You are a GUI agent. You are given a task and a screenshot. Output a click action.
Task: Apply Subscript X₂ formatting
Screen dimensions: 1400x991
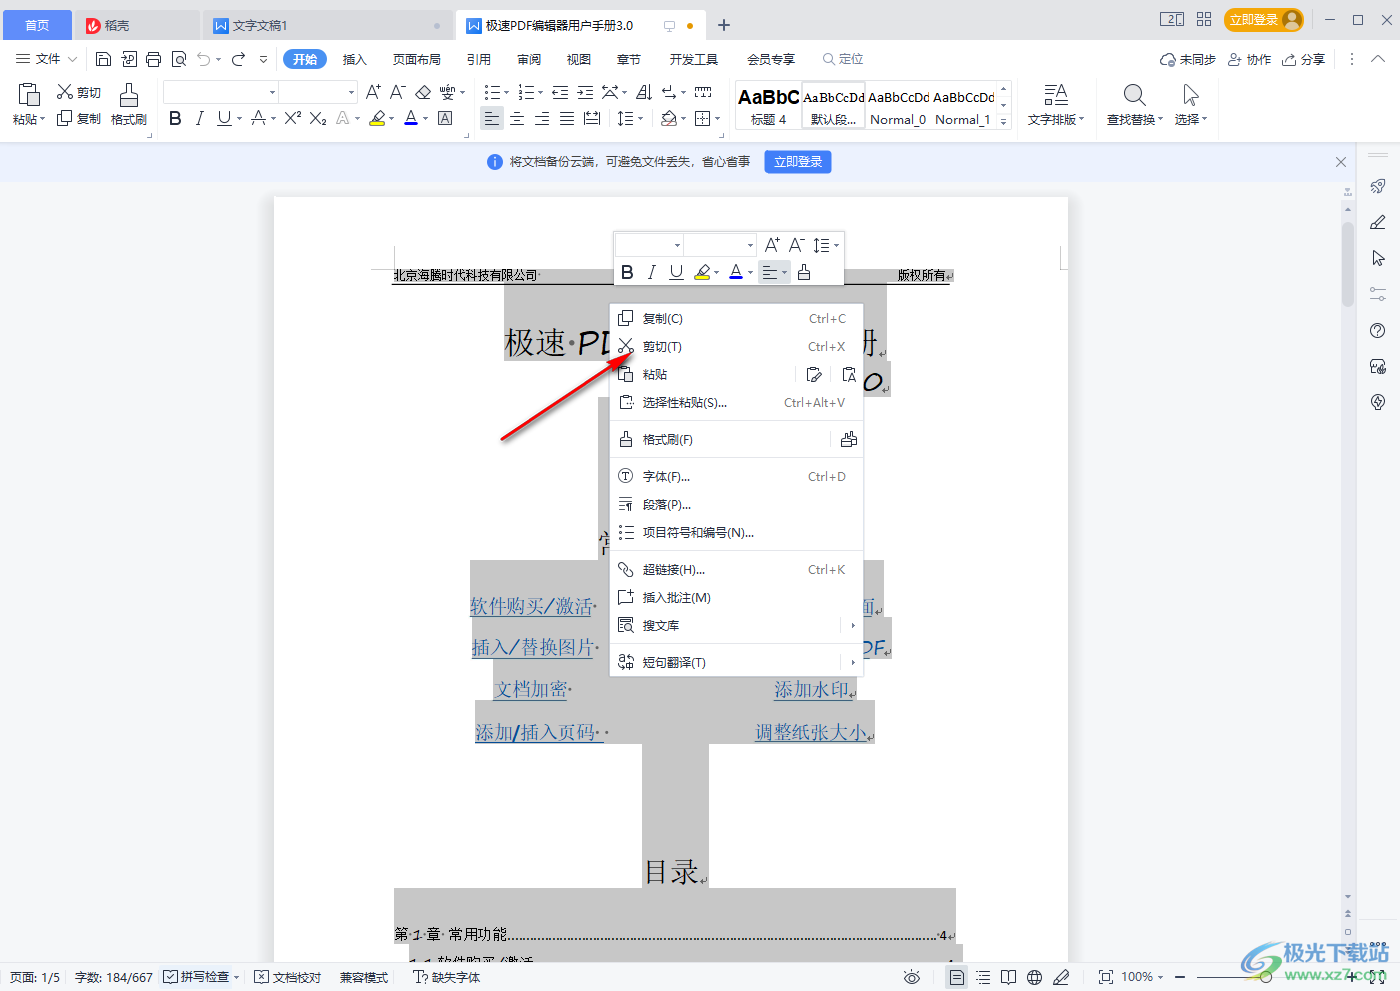click(x=318, y=118)
